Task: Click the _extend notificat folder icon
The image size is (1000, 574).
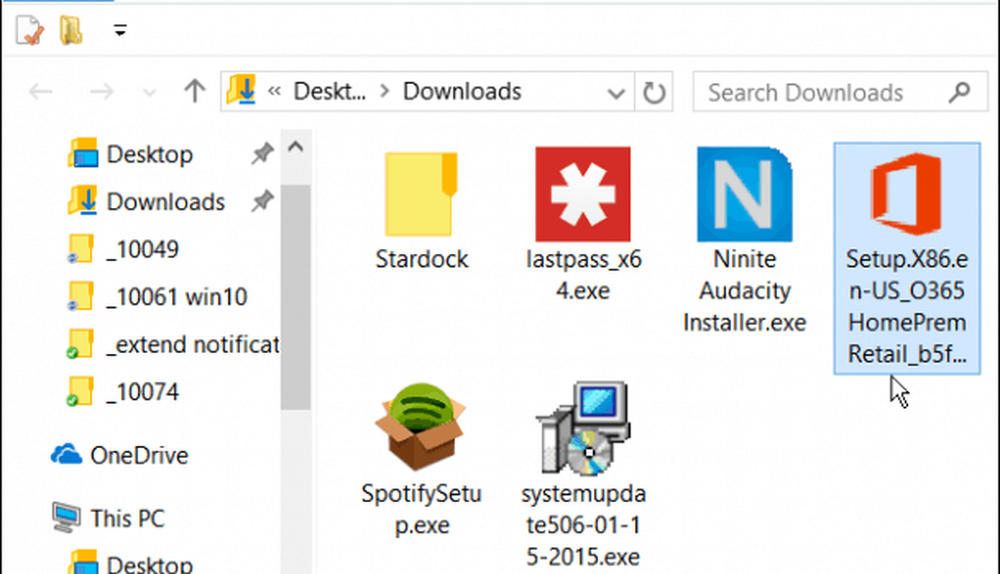Action: point(80,344)
